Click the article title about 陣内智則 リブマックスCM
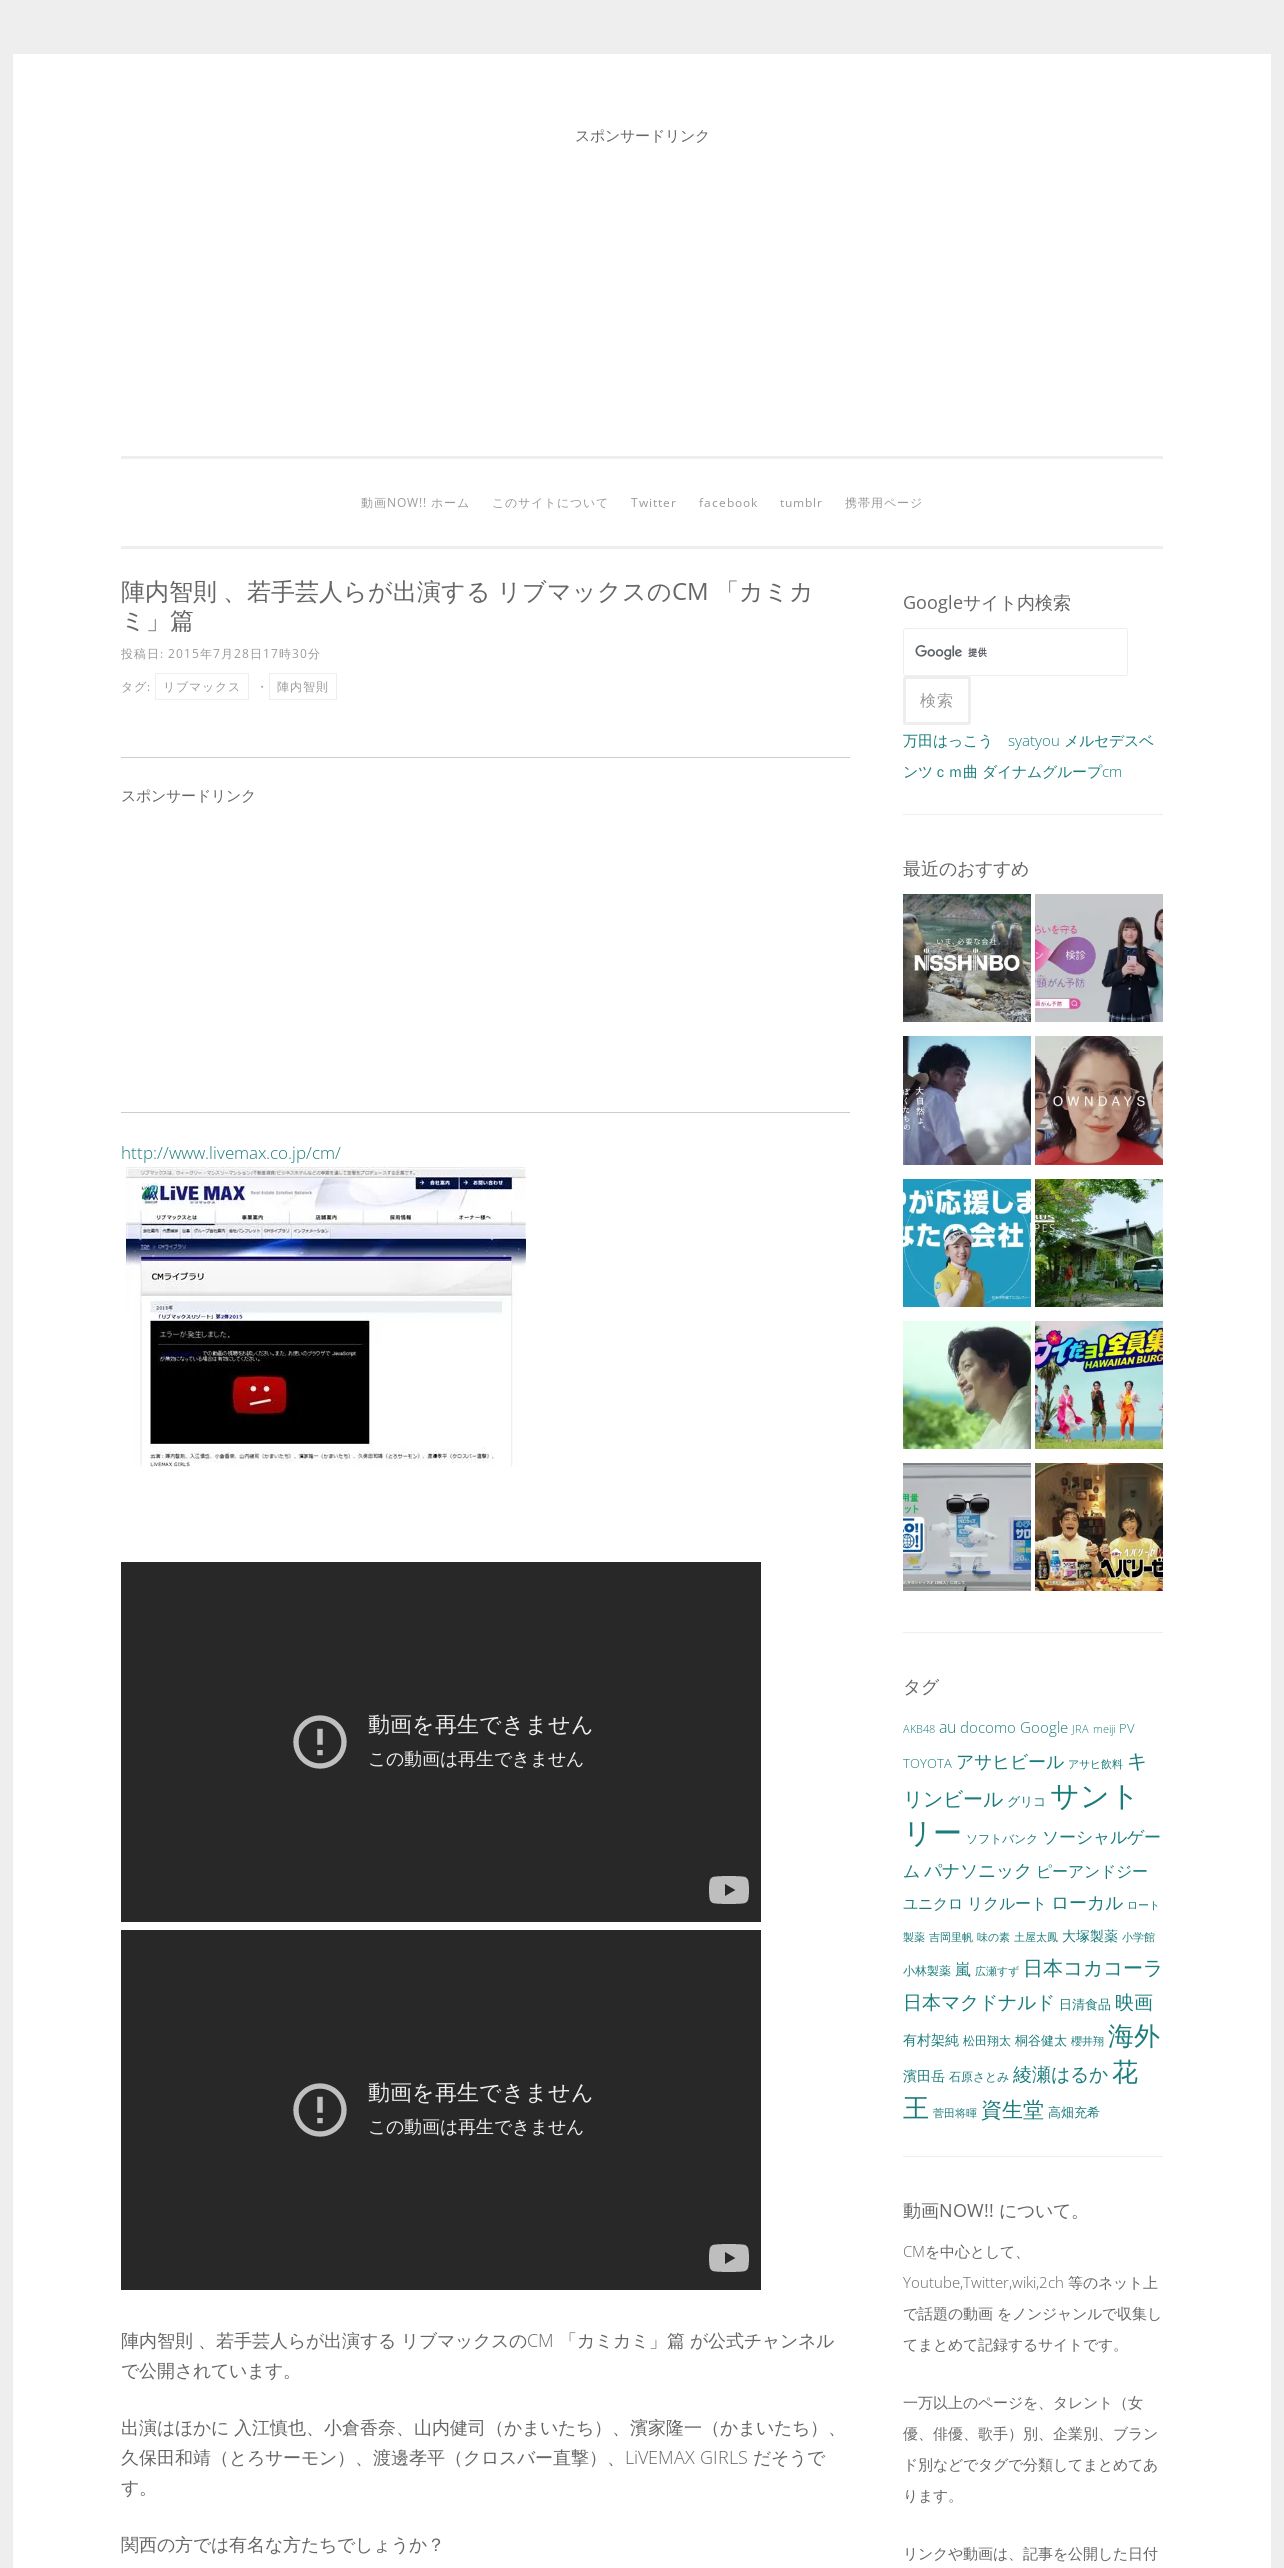 point(466,606)
